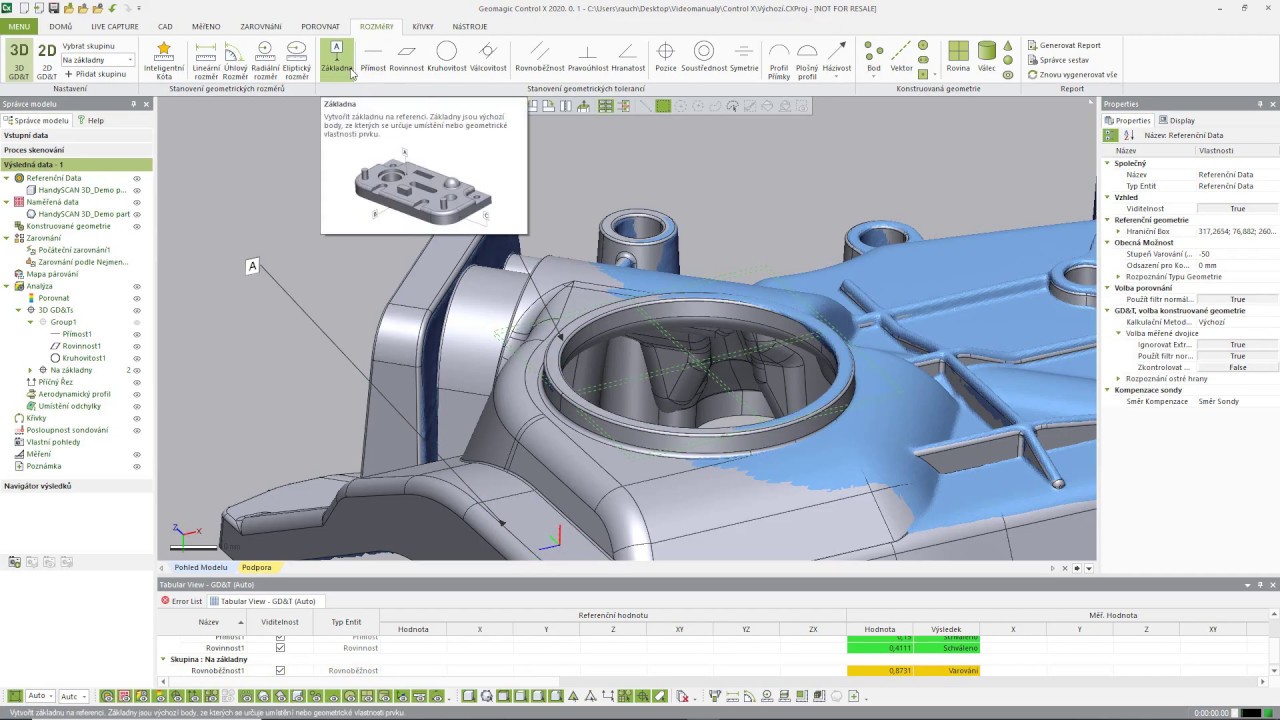Select the Válec cylinder geometry tool
The height and width of the screenshot is (720, 1280).
[x=986, y=57]
